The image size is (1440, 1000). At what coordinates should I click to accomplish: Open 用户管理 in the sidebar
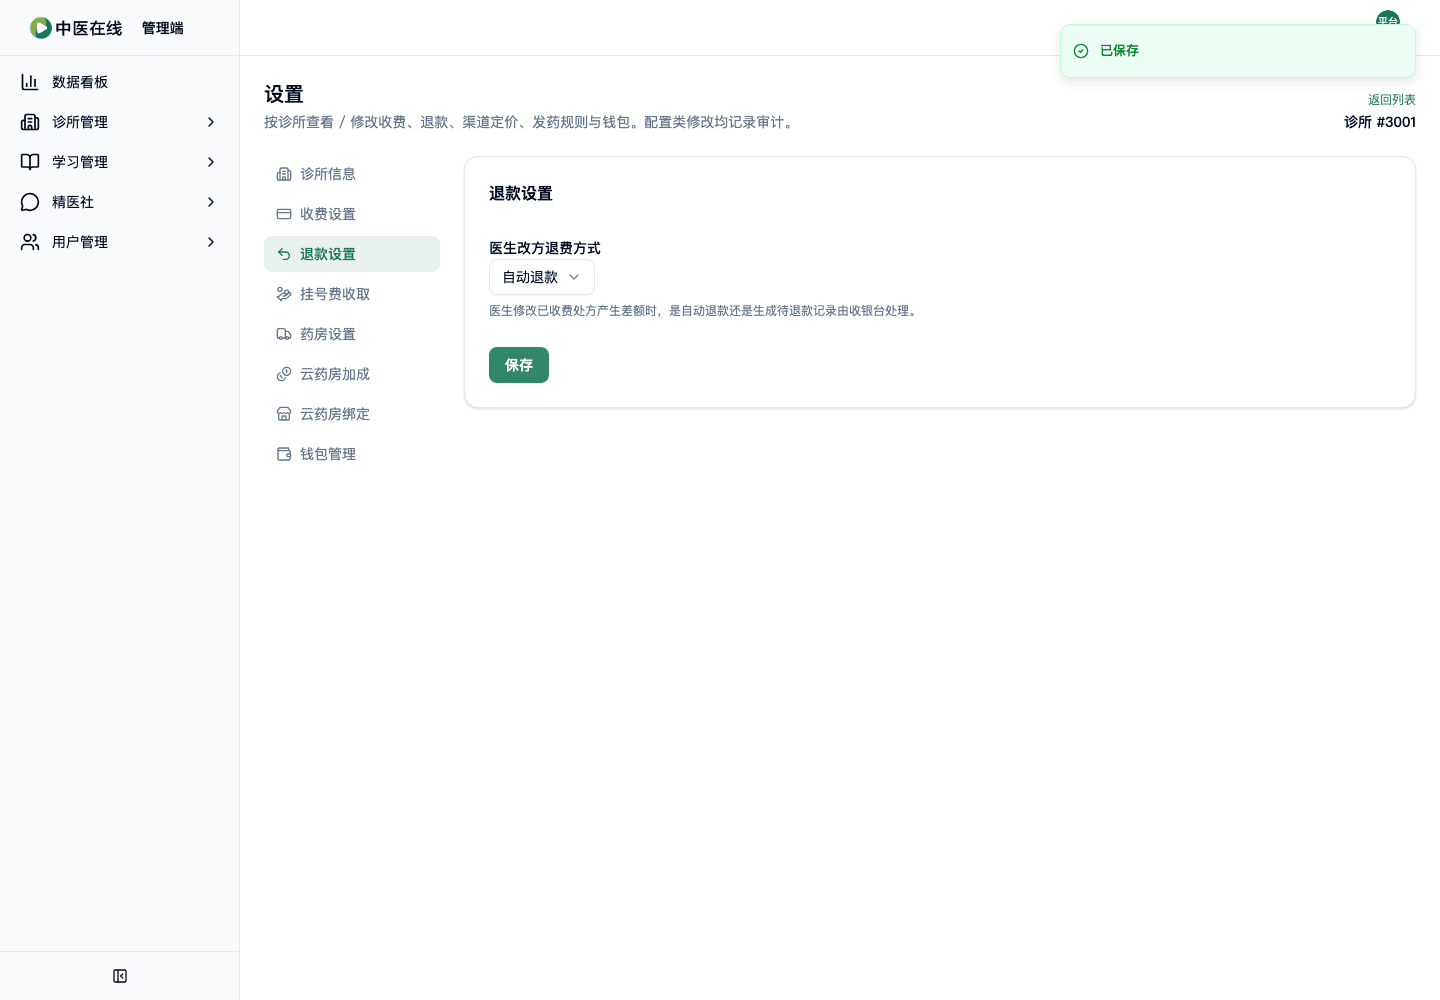tap(120, 242)
